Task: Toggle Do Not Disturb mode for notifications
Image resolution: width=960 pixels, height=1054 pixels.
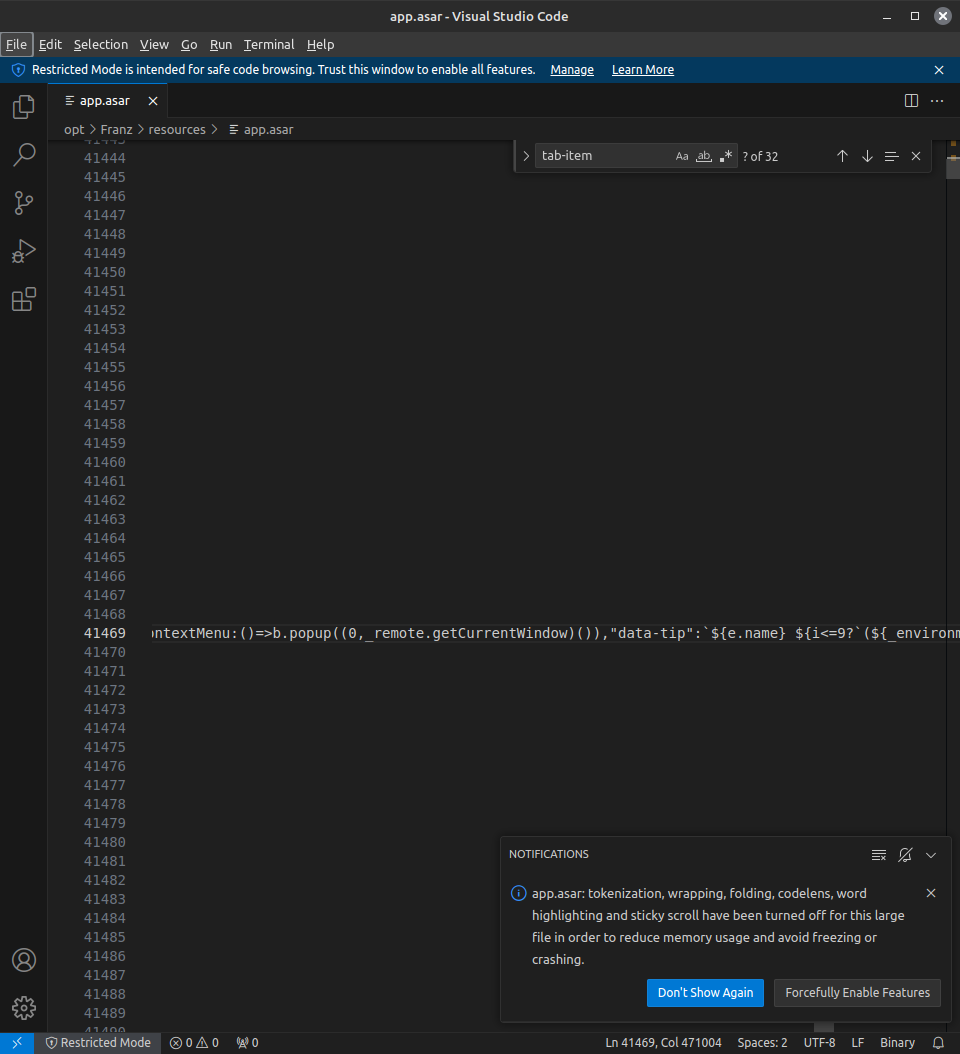Action: point(905,854)
